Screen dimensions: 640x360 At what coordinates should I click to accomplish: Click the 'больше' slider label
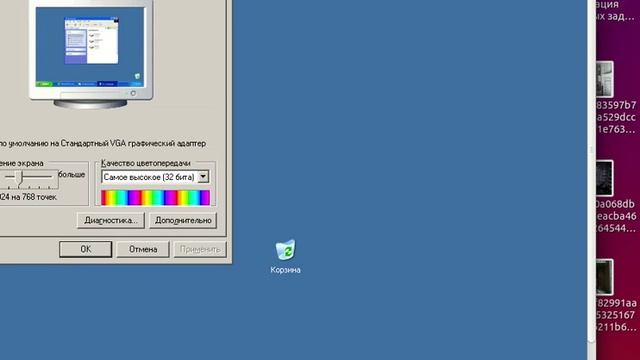[x=72, y=174]
